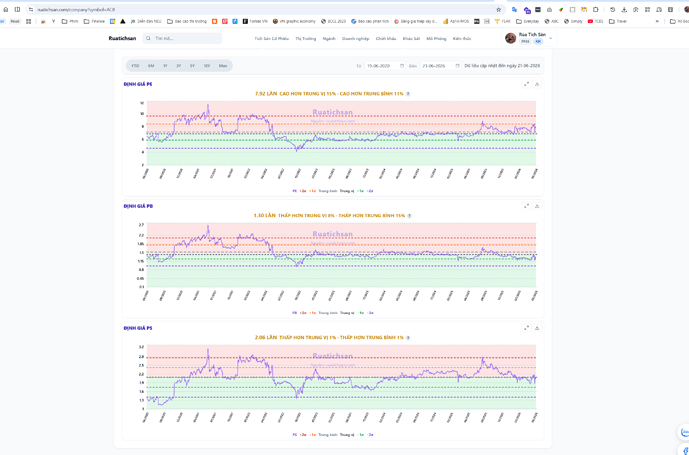Screen dimensions: 689x455
Task: Open the Everyday bookmarks folder
Action: tap(528, 21)
